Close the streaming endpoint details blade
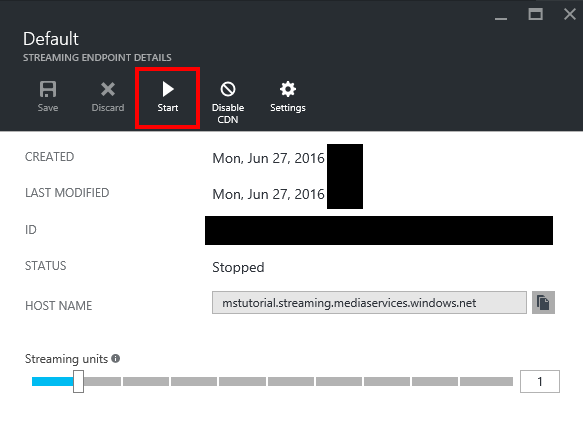The height and width of the screenshot is (429, 583). [x=570, y=14]
